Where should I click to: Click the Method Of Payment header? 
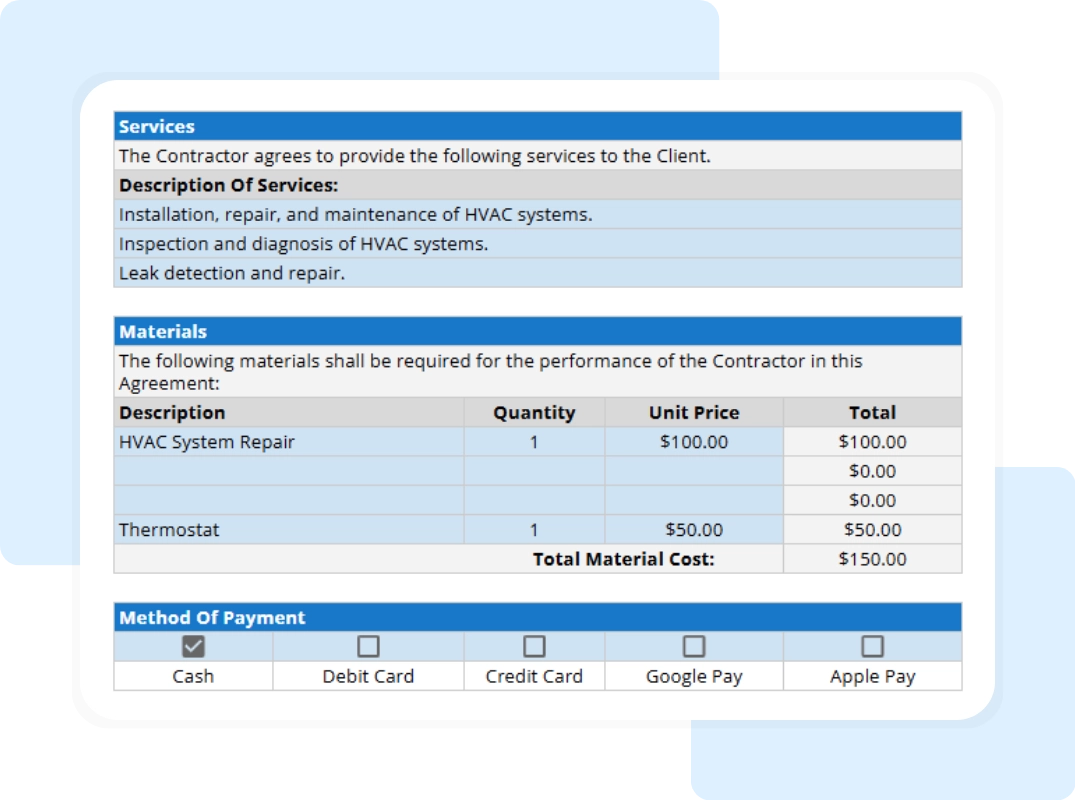[537, 618]
